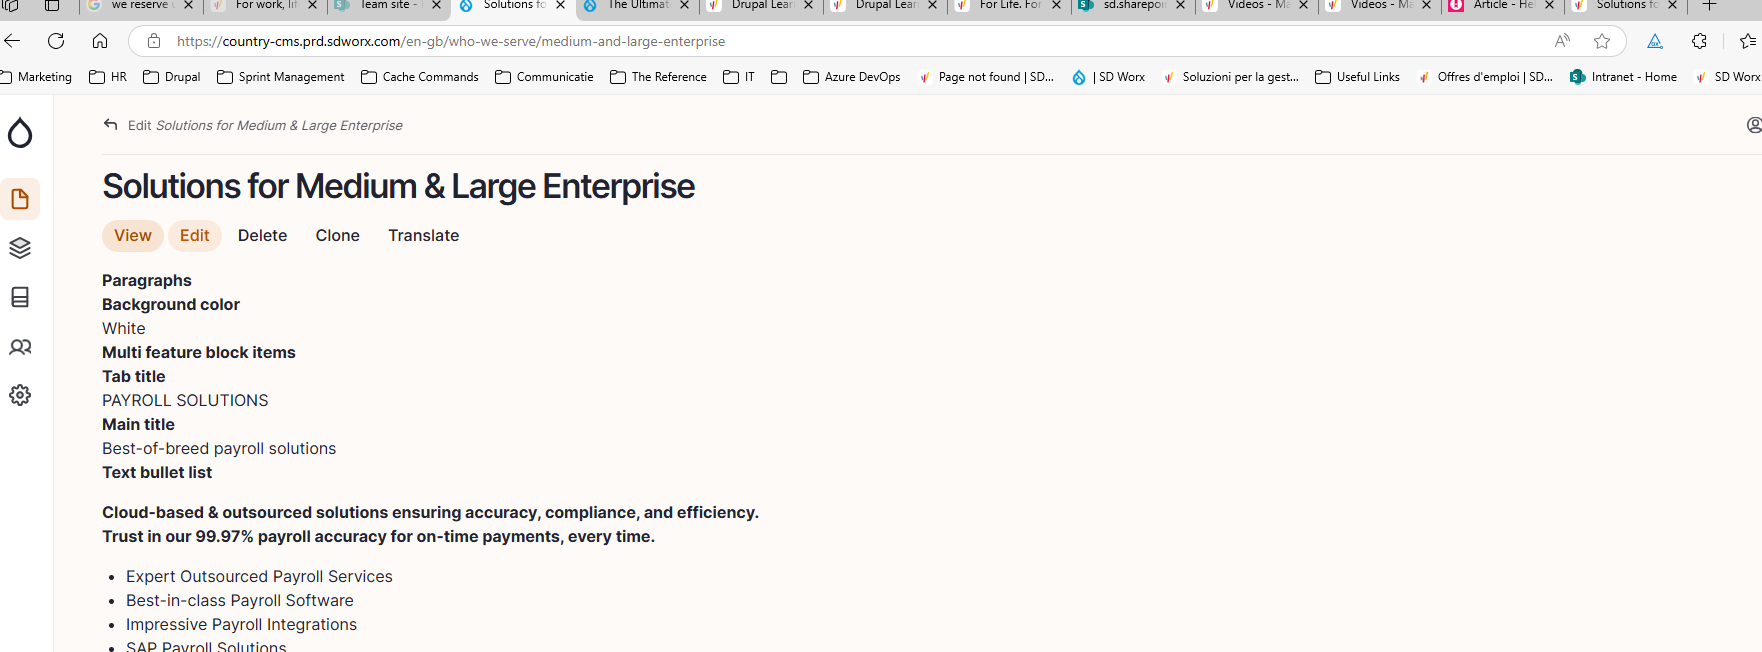Open a new browser tab
1762x652 pixels.
click(1709, 5)
